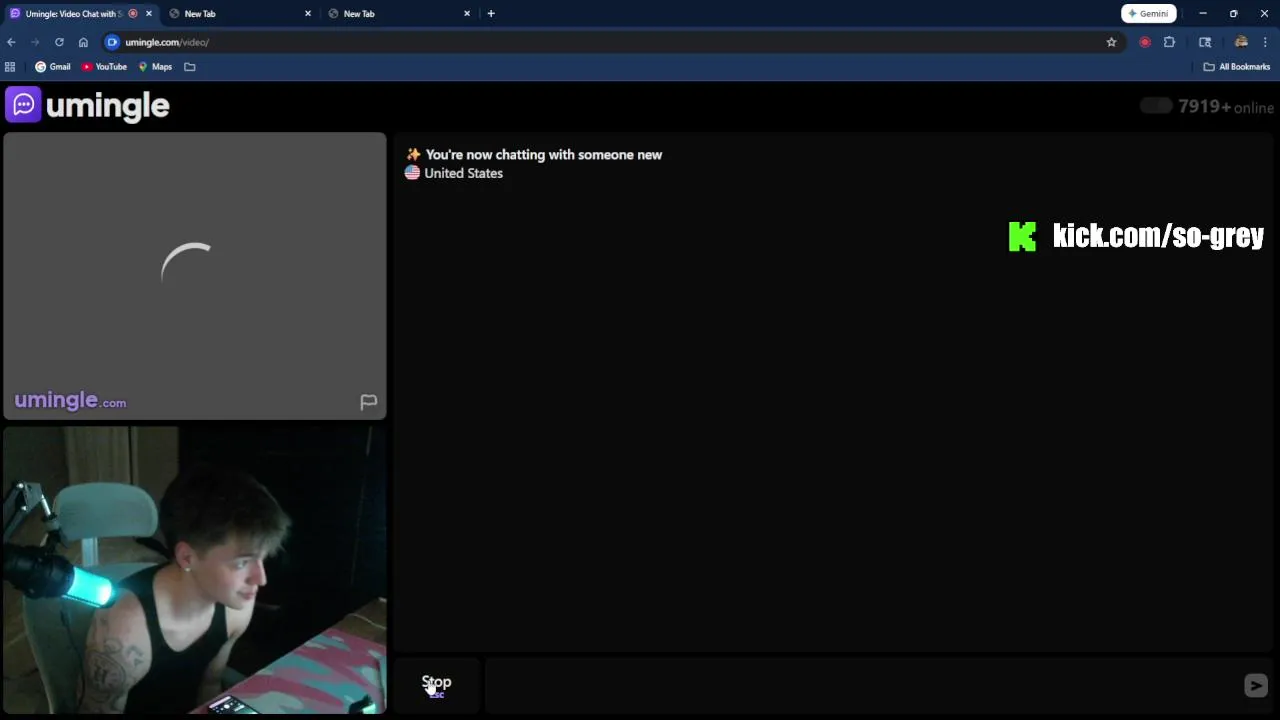Click the browser home icon
This screenshot has width=1280, height=720.
point(83,42)
